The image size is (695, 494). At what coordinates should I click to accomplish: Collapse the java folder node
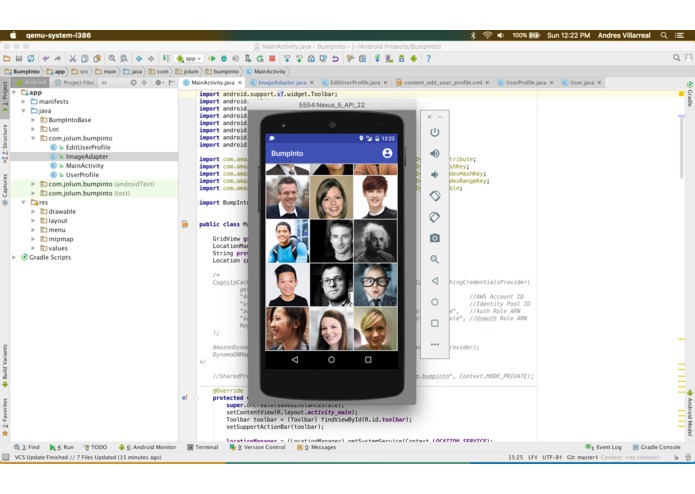(23, 111)
